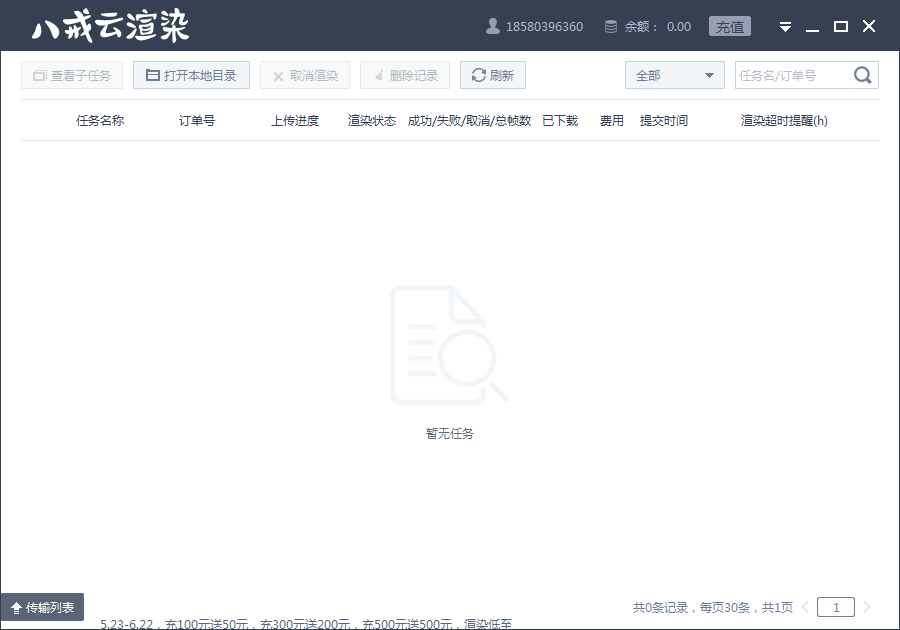Screen dimensions: 900x630
Task: Click the subtask icon on 查看子任务
Action: click(x=38, y=74)
